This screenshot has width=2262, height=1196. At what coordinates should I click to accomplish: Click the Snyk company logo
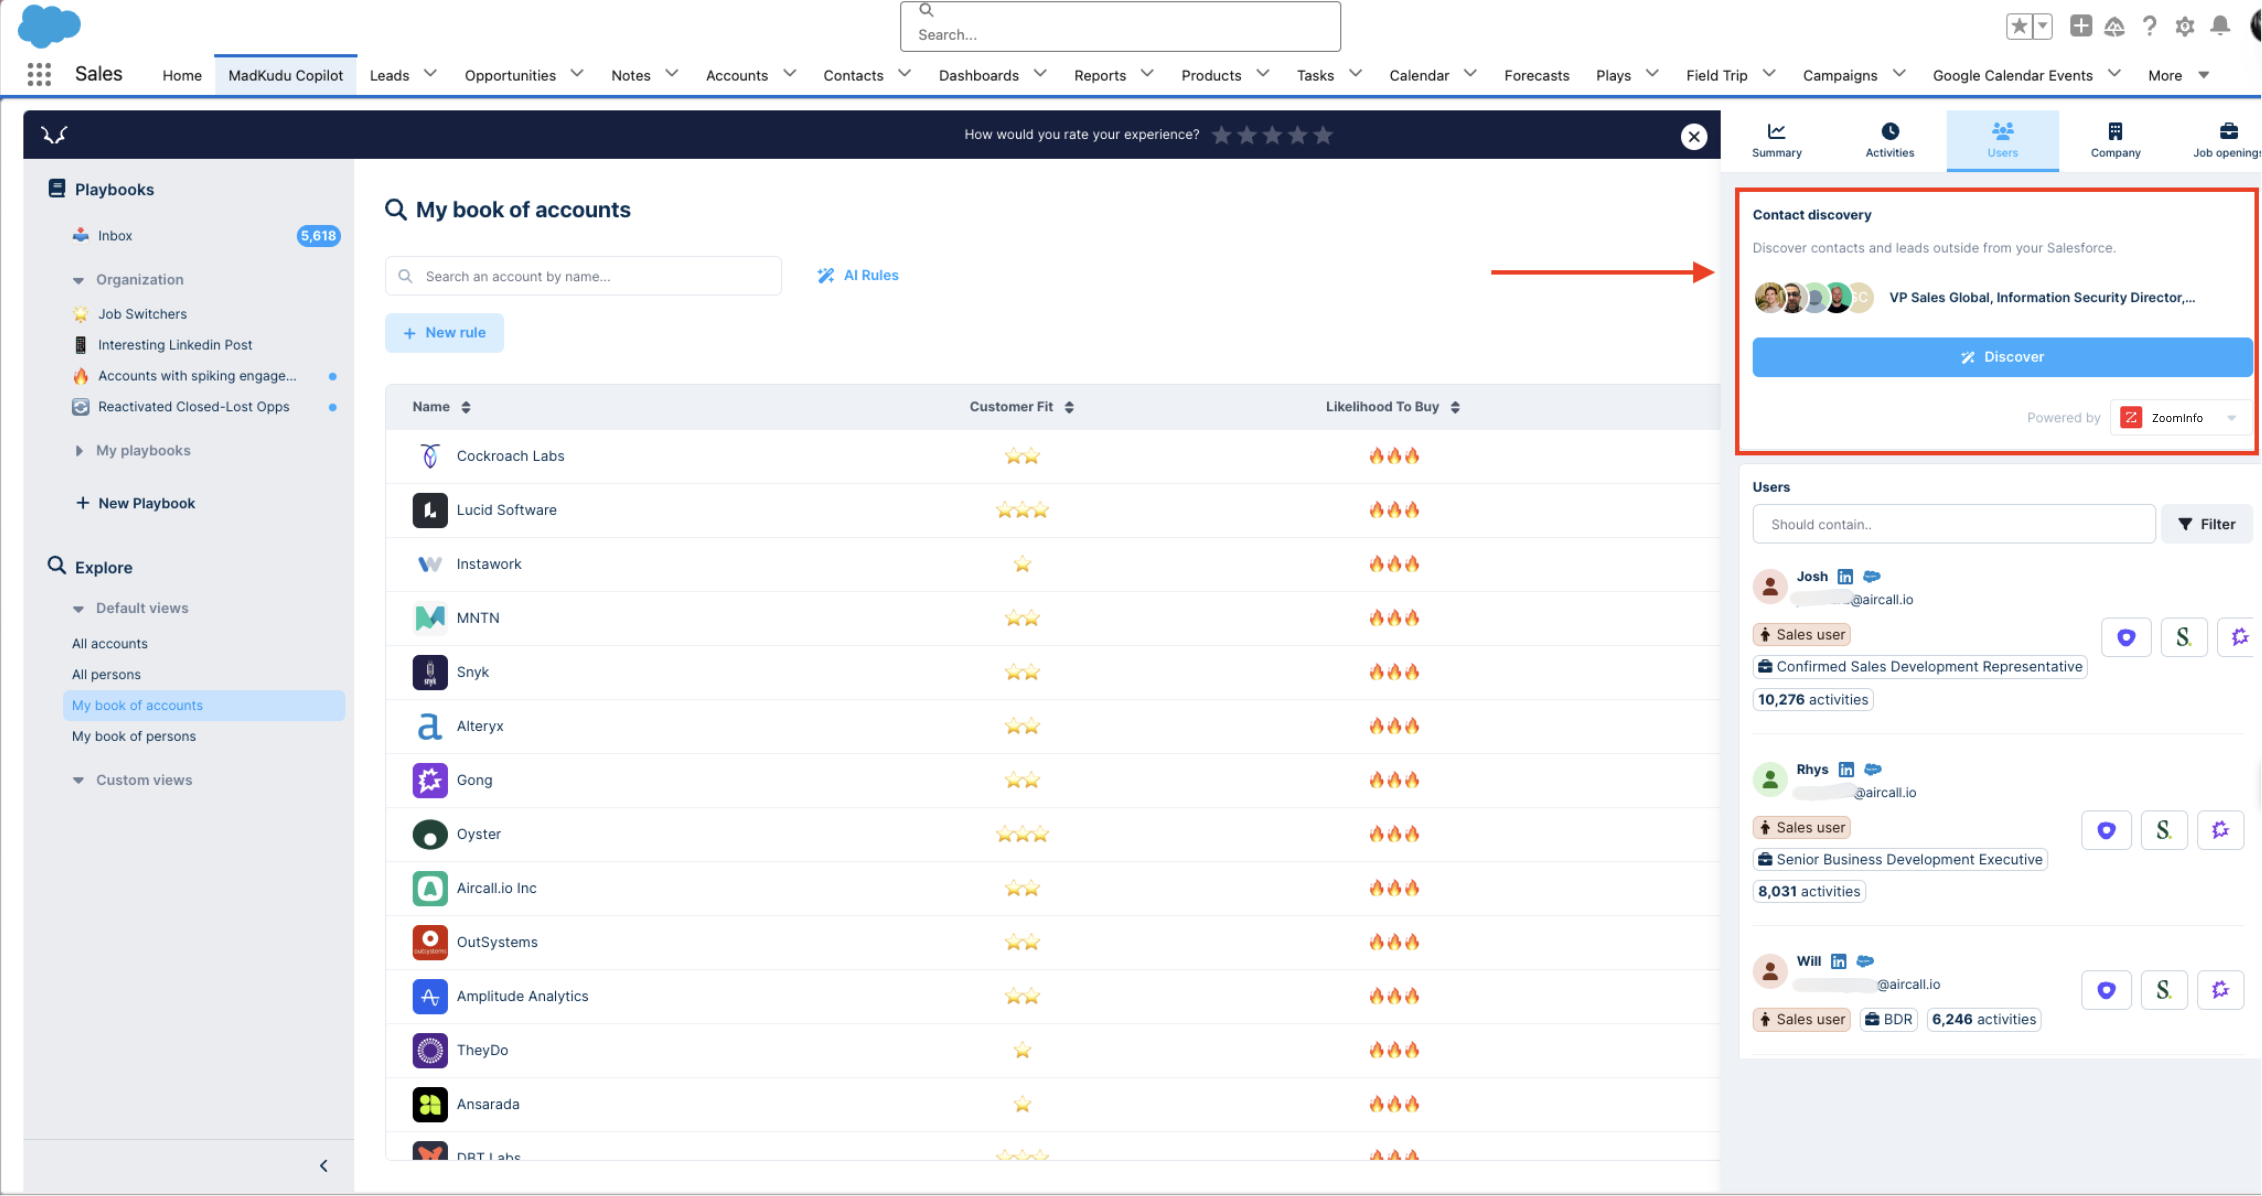tap(430, 672)
